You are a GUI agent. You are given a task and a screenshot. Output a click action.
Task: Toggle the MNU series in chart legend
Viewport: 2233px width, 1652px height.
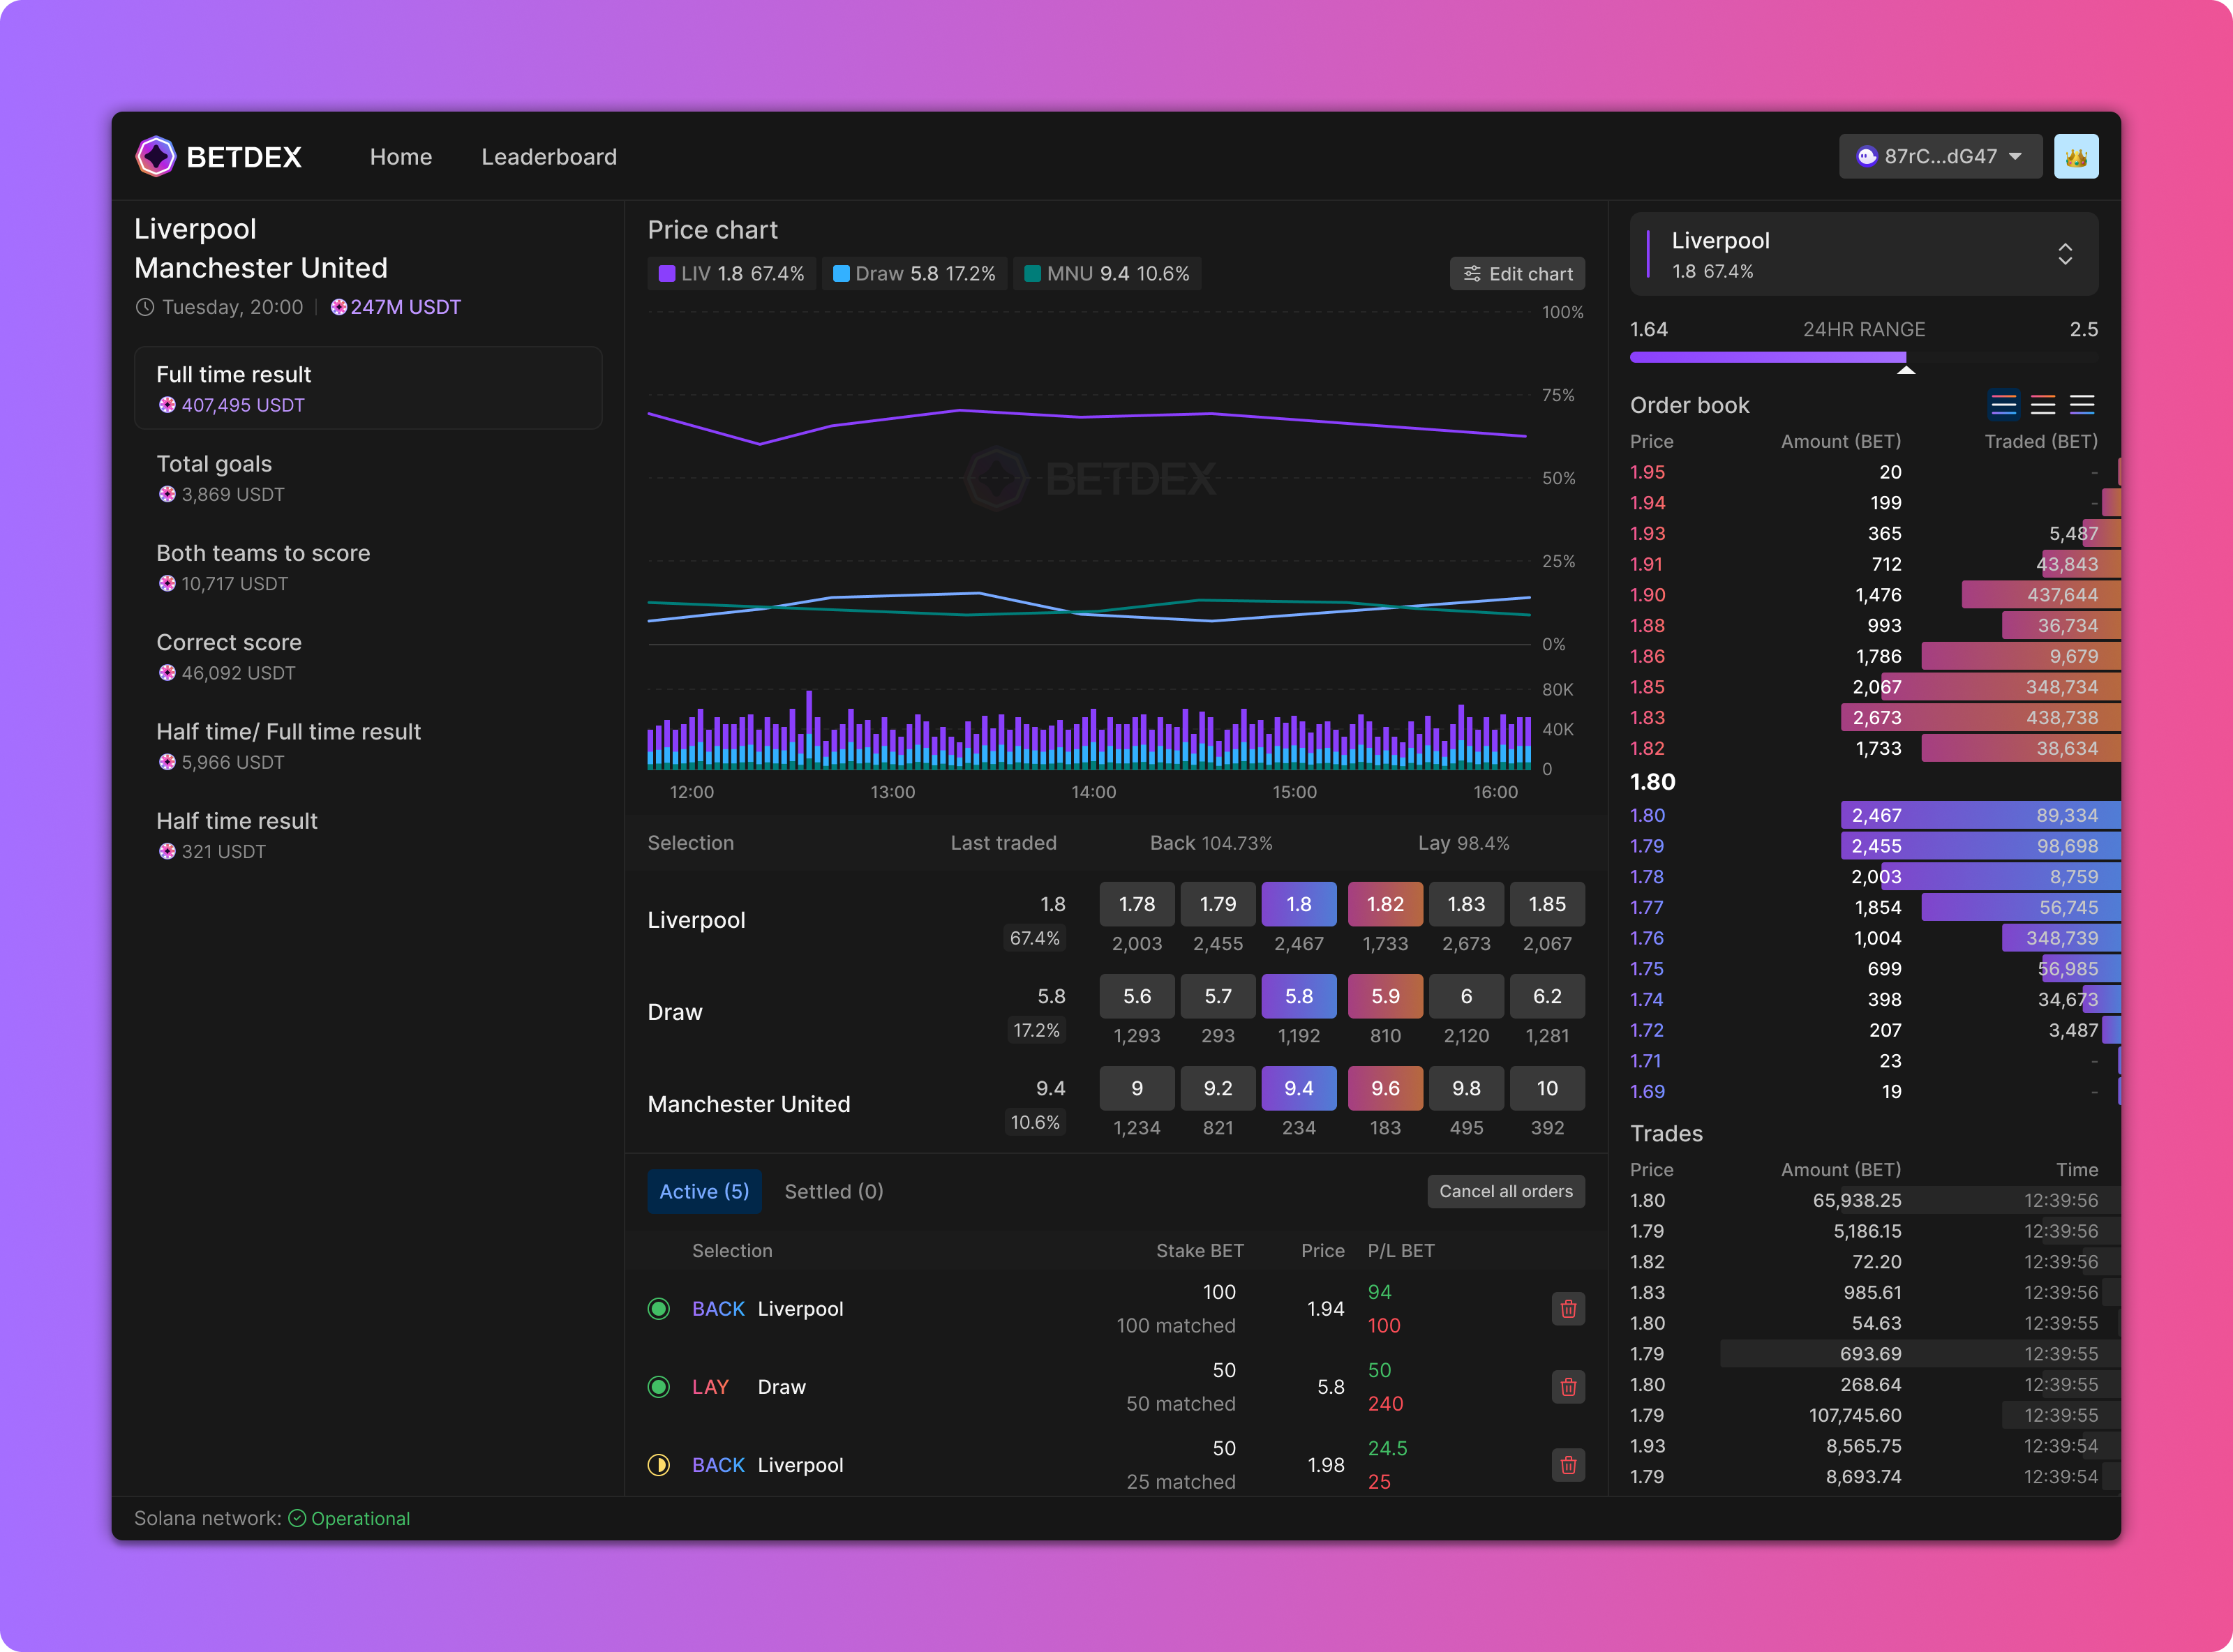(1108, 274)
